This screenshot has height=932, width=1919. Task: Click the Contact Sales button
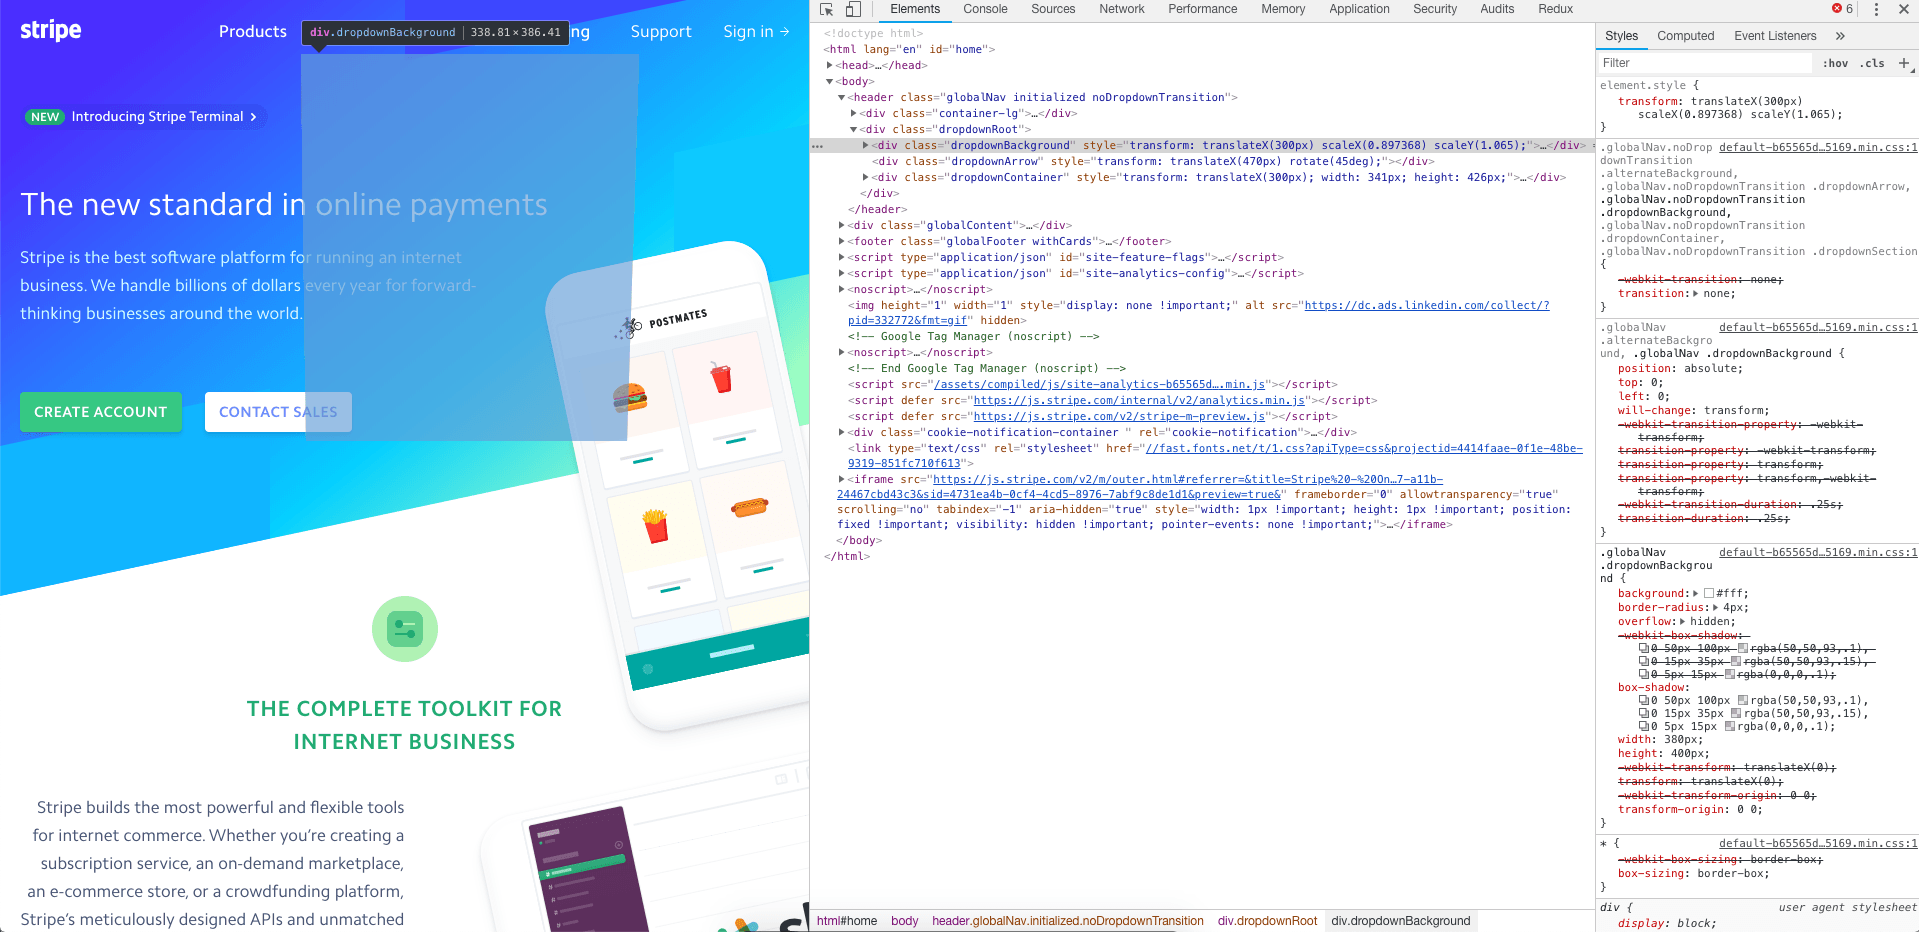[x=278, y=412]
